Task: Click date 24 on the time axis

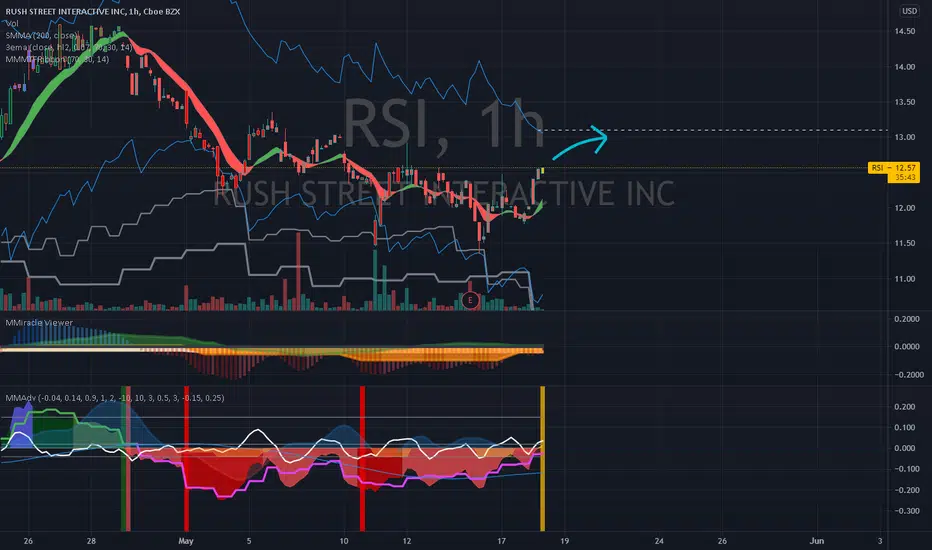Action: point(659,541)
